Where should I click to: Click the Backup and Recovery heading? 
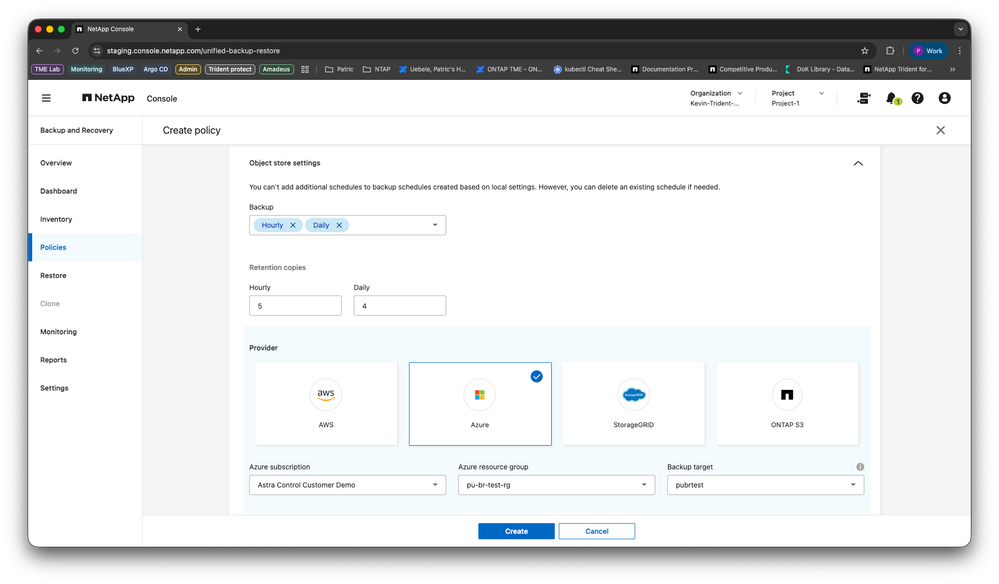point(76,131)
